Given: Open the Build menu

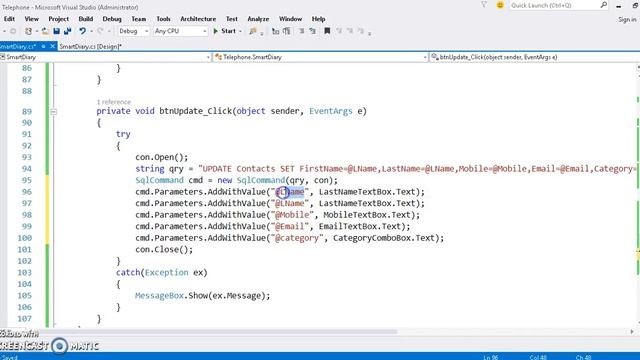Looking at the screenshot, I should (86, 19).
